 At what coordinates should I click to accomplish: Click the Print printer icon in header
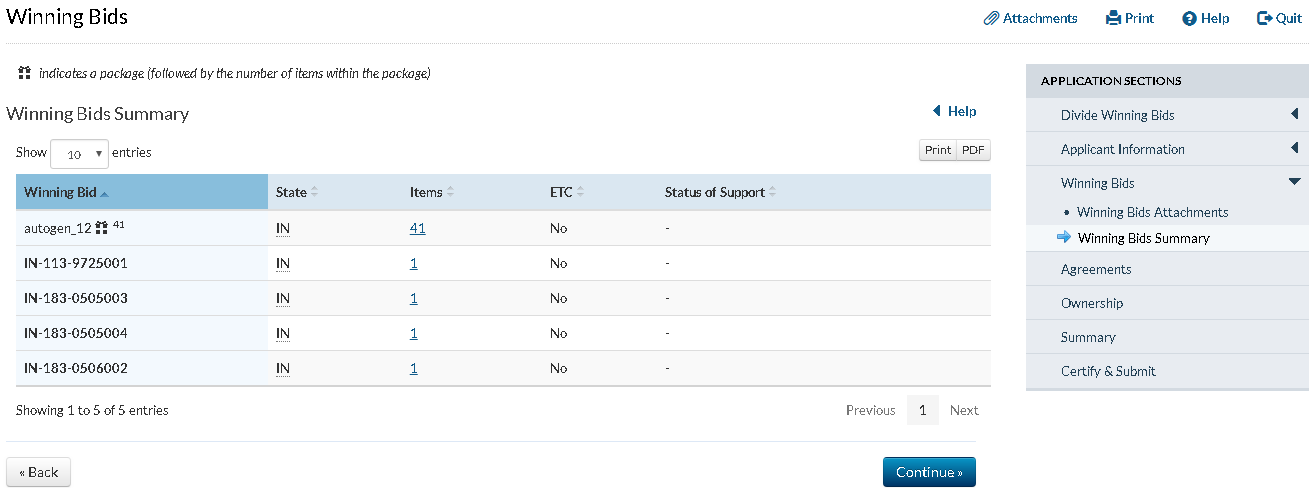(x=1113, y=18)
